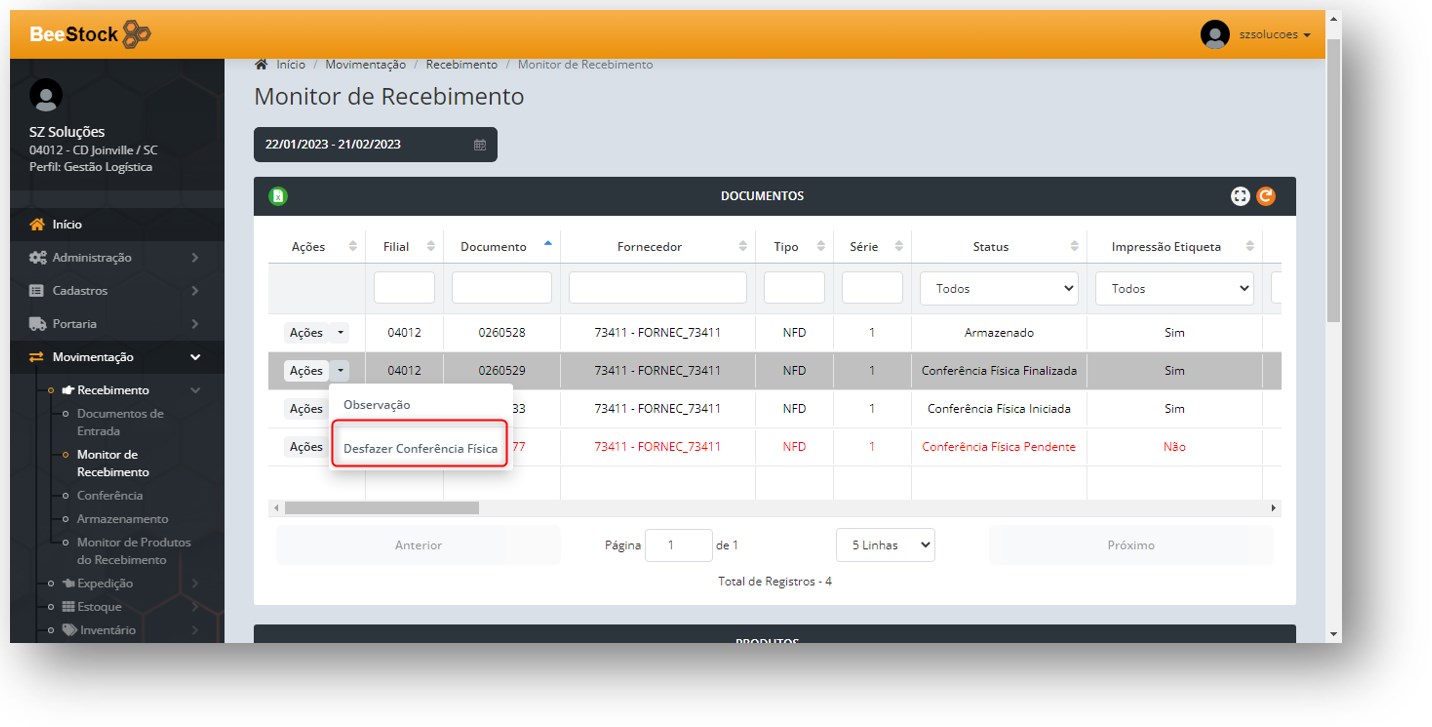This screenshot has height=727, width=1432.
Task: Click the orange refresh icon in Documentos header
Action: 1266,197
